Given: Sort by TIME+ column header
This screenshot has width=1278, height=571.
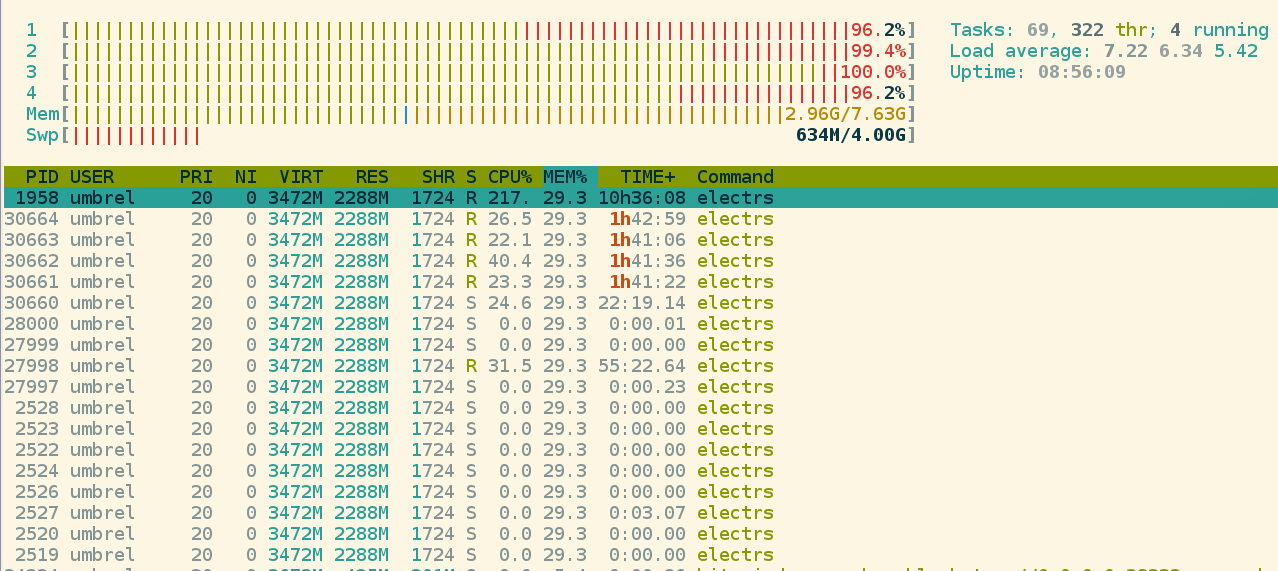Looking at the screenshot, I should [x=647, y=177].
